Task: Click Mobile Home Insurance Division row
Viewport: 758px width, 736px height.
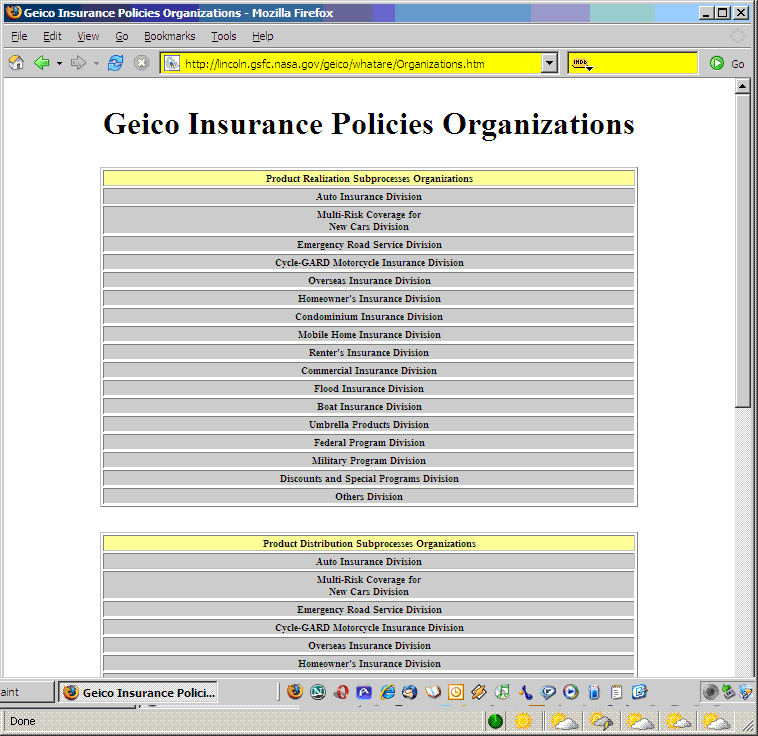Action: (369, 335)
